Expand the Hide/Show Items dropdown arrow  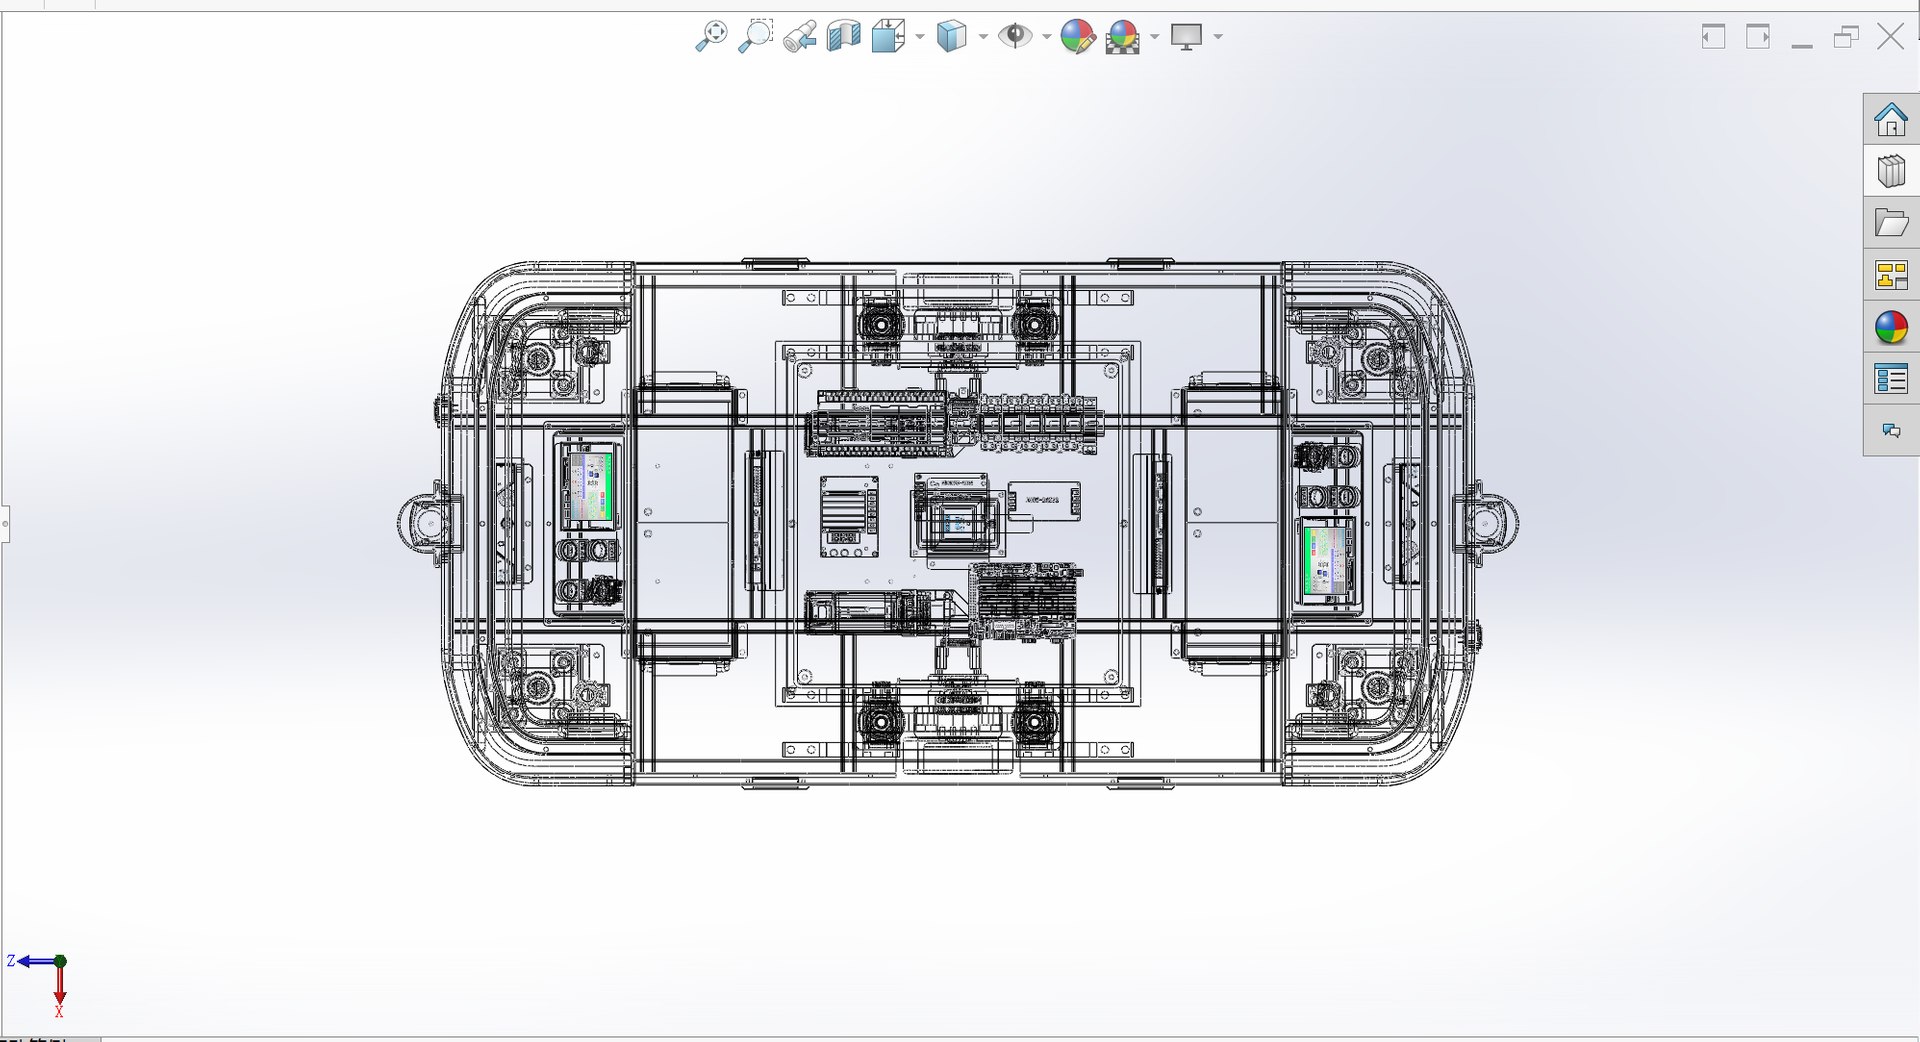coord(1046,37)
